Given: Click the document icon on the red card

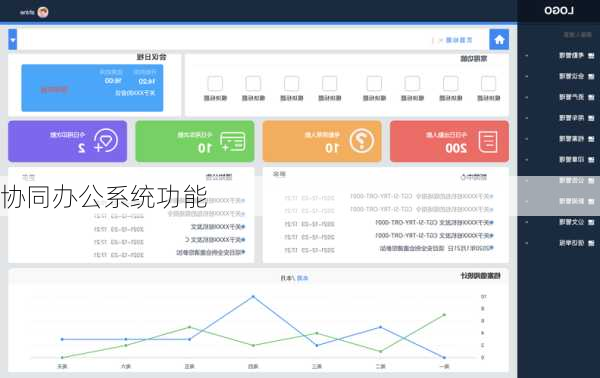Looking at the screenshot, I should coord(488,142).
